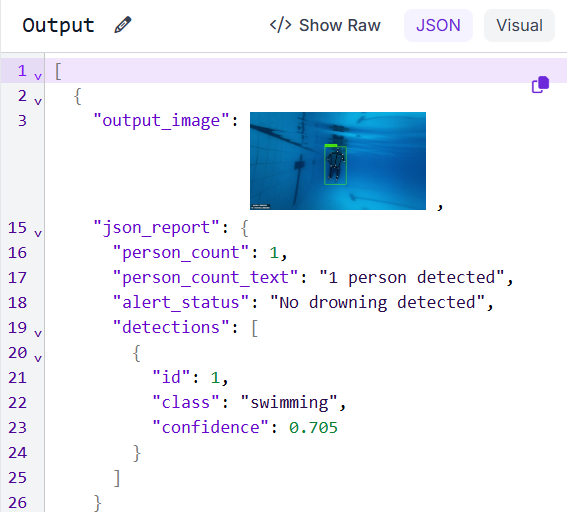Click the confidence value 0.705
Viewport: 567px width, 512px height.
pyautogui.click(x=313, y=427)
